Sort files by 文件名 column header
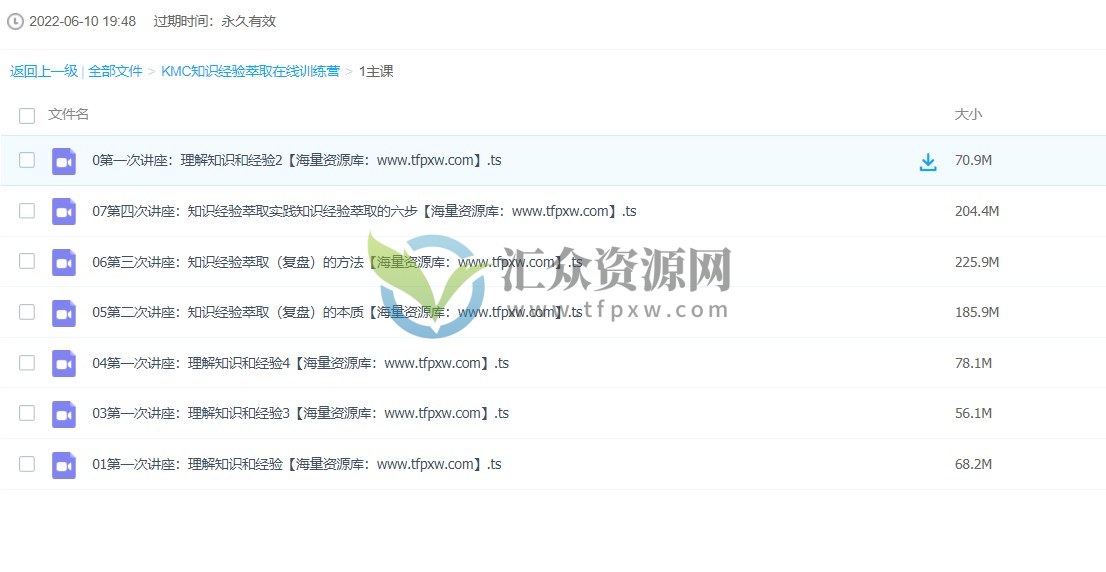1106x572 pixels. (69, 114)
